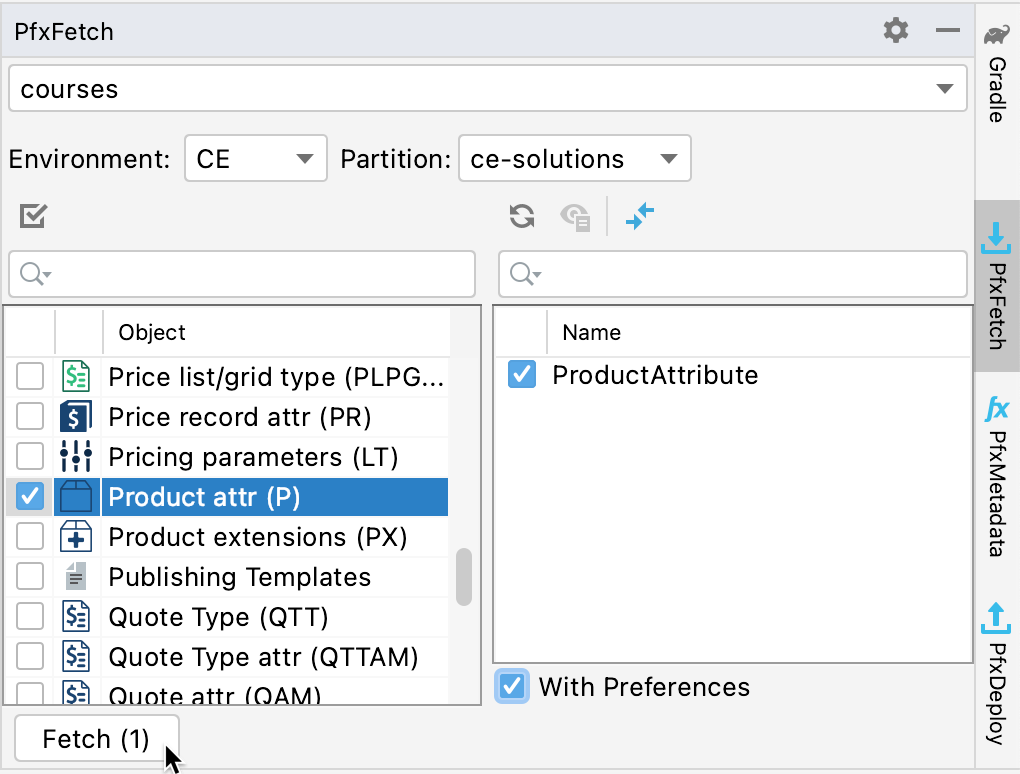Click the Publishing Templates document icon
The height and width of the screenshot is (774, 1020).
77,577
